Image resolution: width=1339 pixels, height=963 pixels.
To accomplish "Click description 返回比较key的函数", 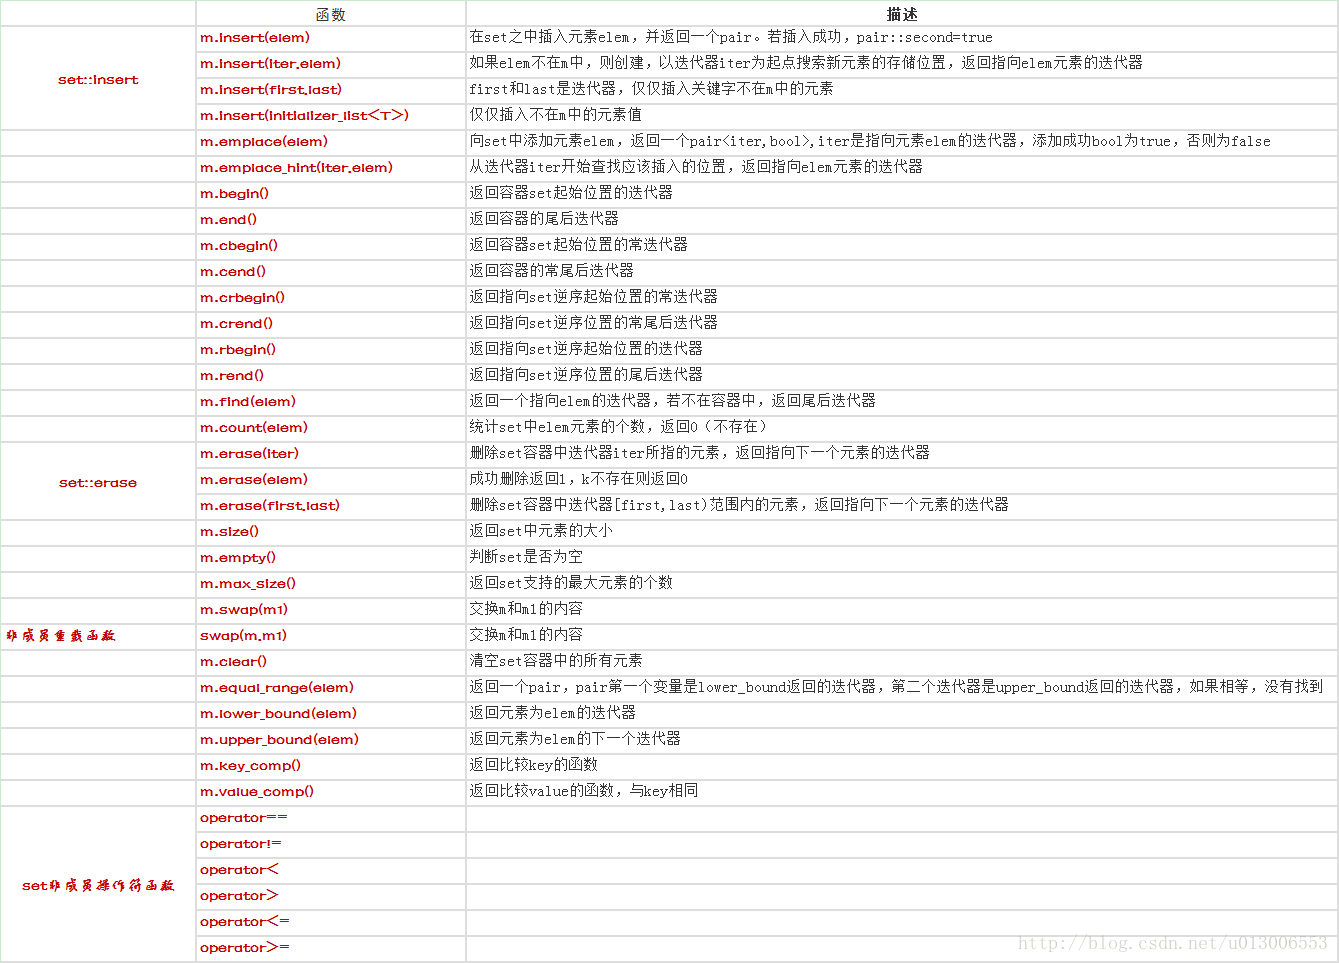I will coord(901,766).
